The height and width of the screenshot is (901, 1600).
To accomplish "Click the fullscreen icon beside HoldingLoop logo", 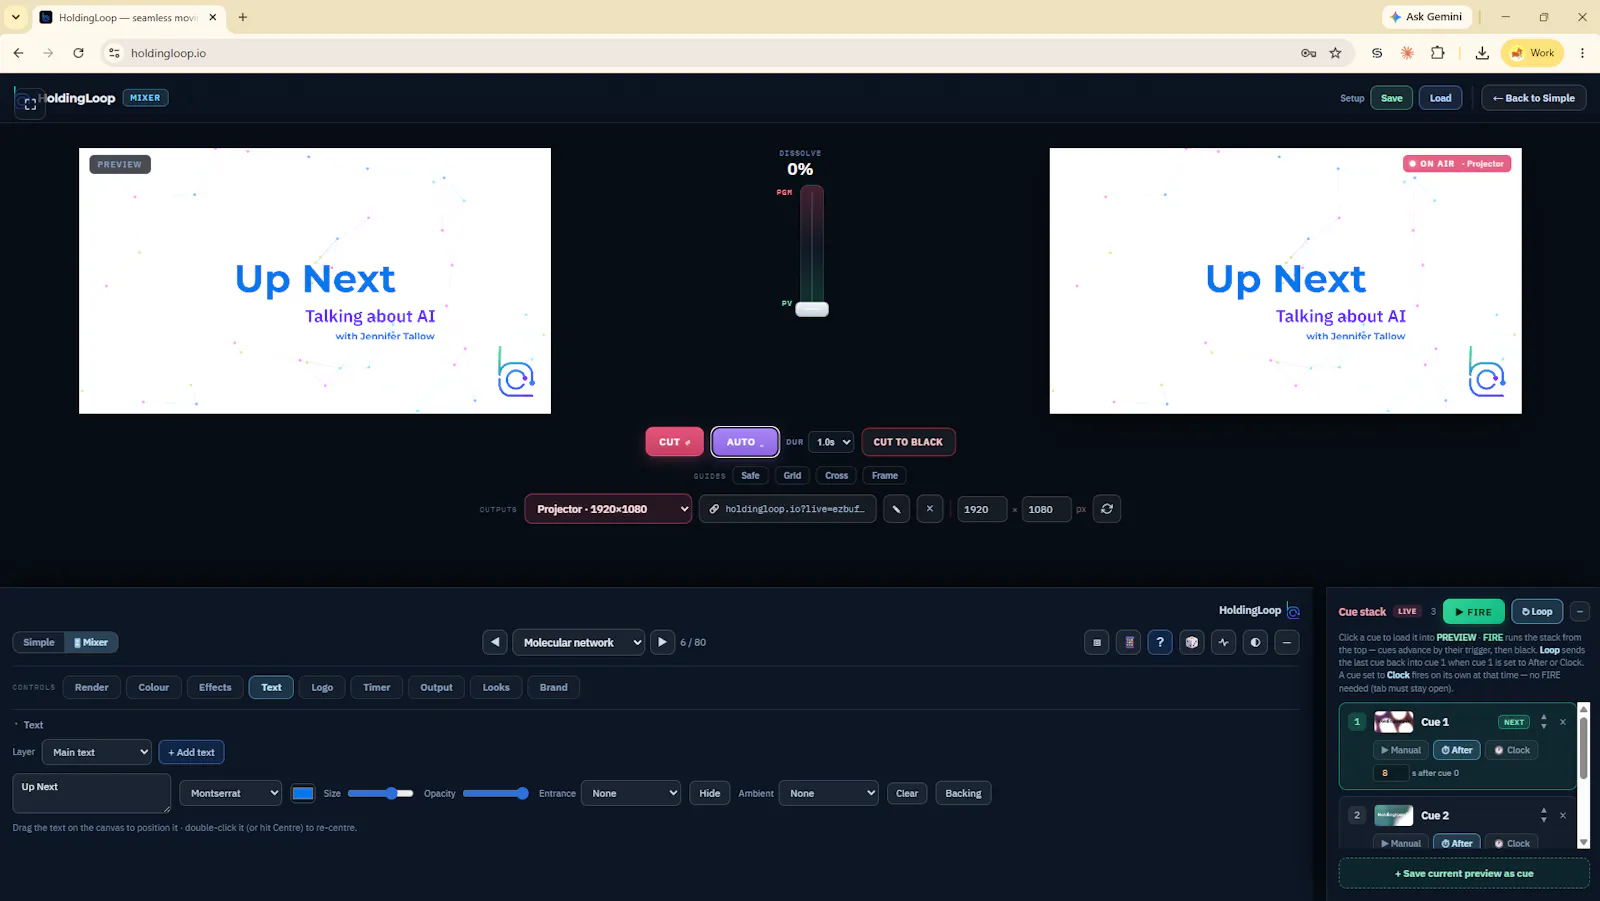I will pos(30,103).
